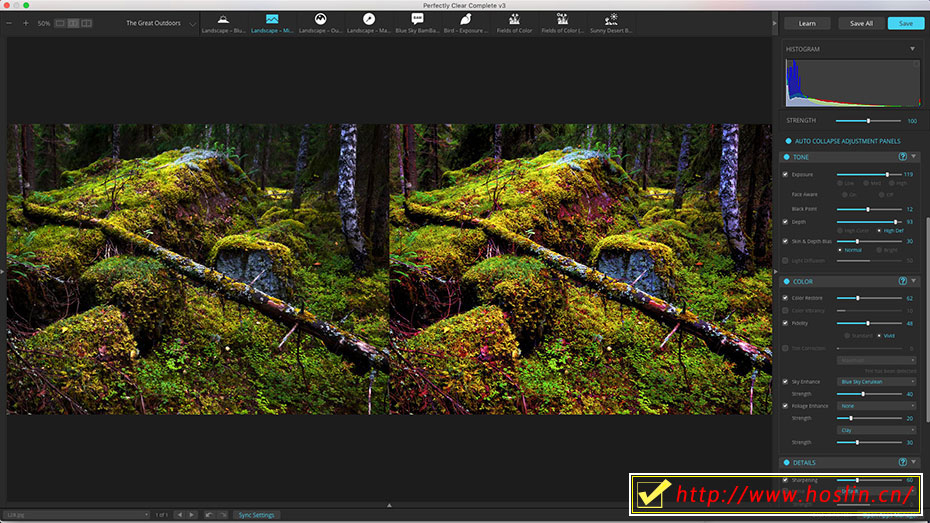
Task: Open the image file name dropdown
Action: [x=77, y=515]
